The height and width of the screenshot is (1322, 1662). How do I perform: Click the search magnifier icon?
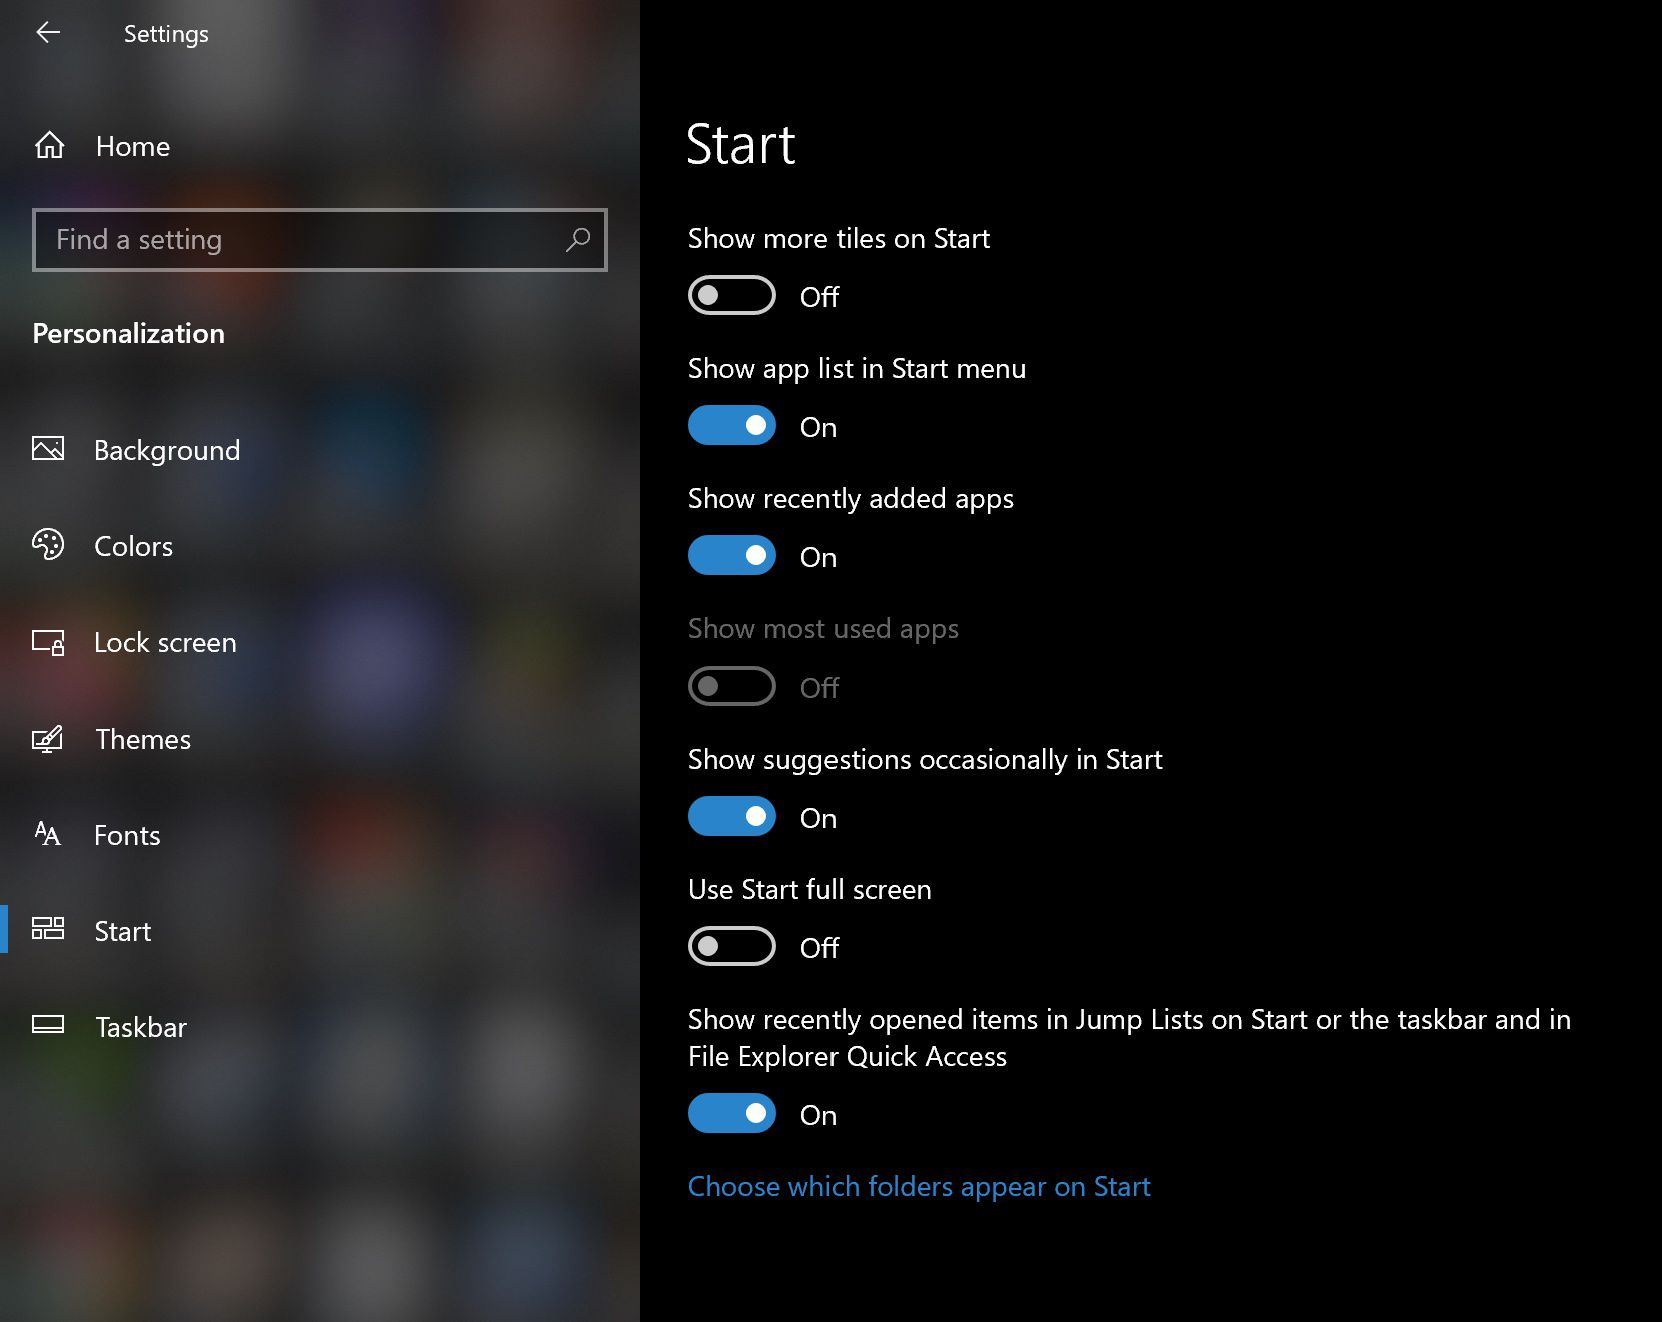[578, 240]
